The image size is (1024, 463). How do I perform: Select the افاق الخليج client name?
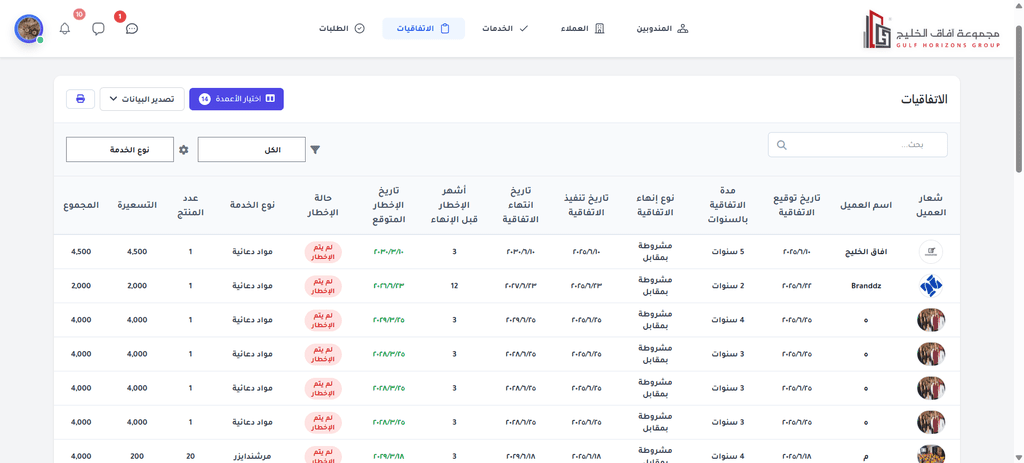(x=865, y=251)
